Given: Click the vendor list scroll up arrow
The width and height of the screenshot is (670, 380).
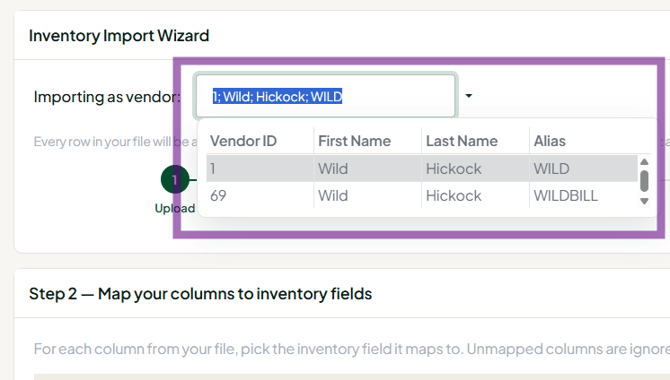Looking at the screenshot, I should (x=644, y=162).
